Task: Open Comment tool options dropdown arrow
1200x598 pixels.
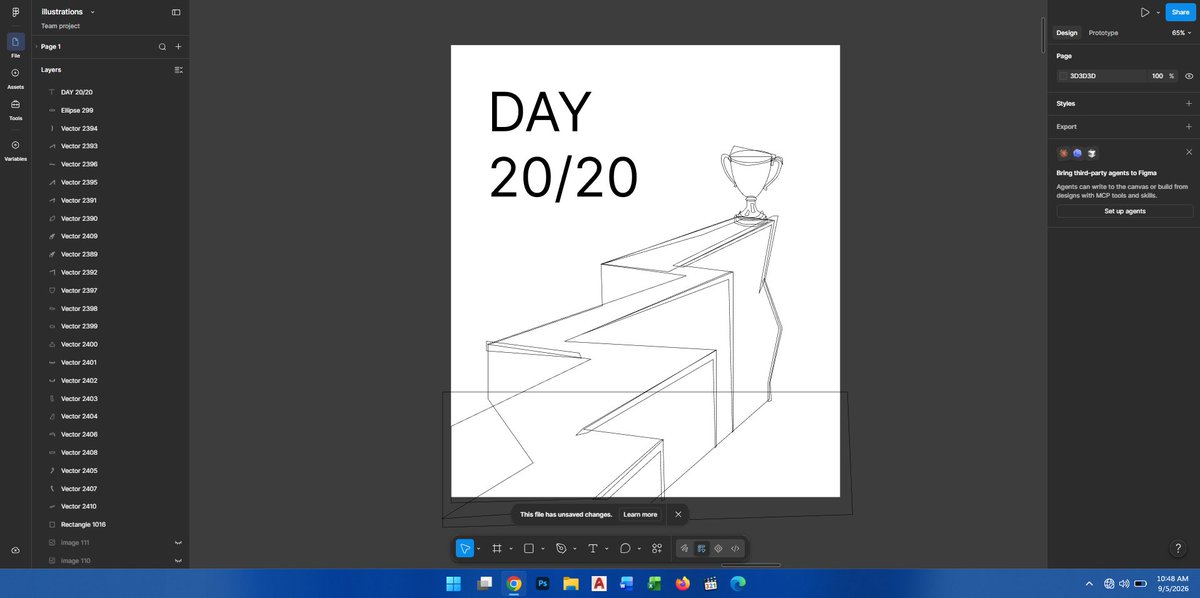Action: click(639, 548)
